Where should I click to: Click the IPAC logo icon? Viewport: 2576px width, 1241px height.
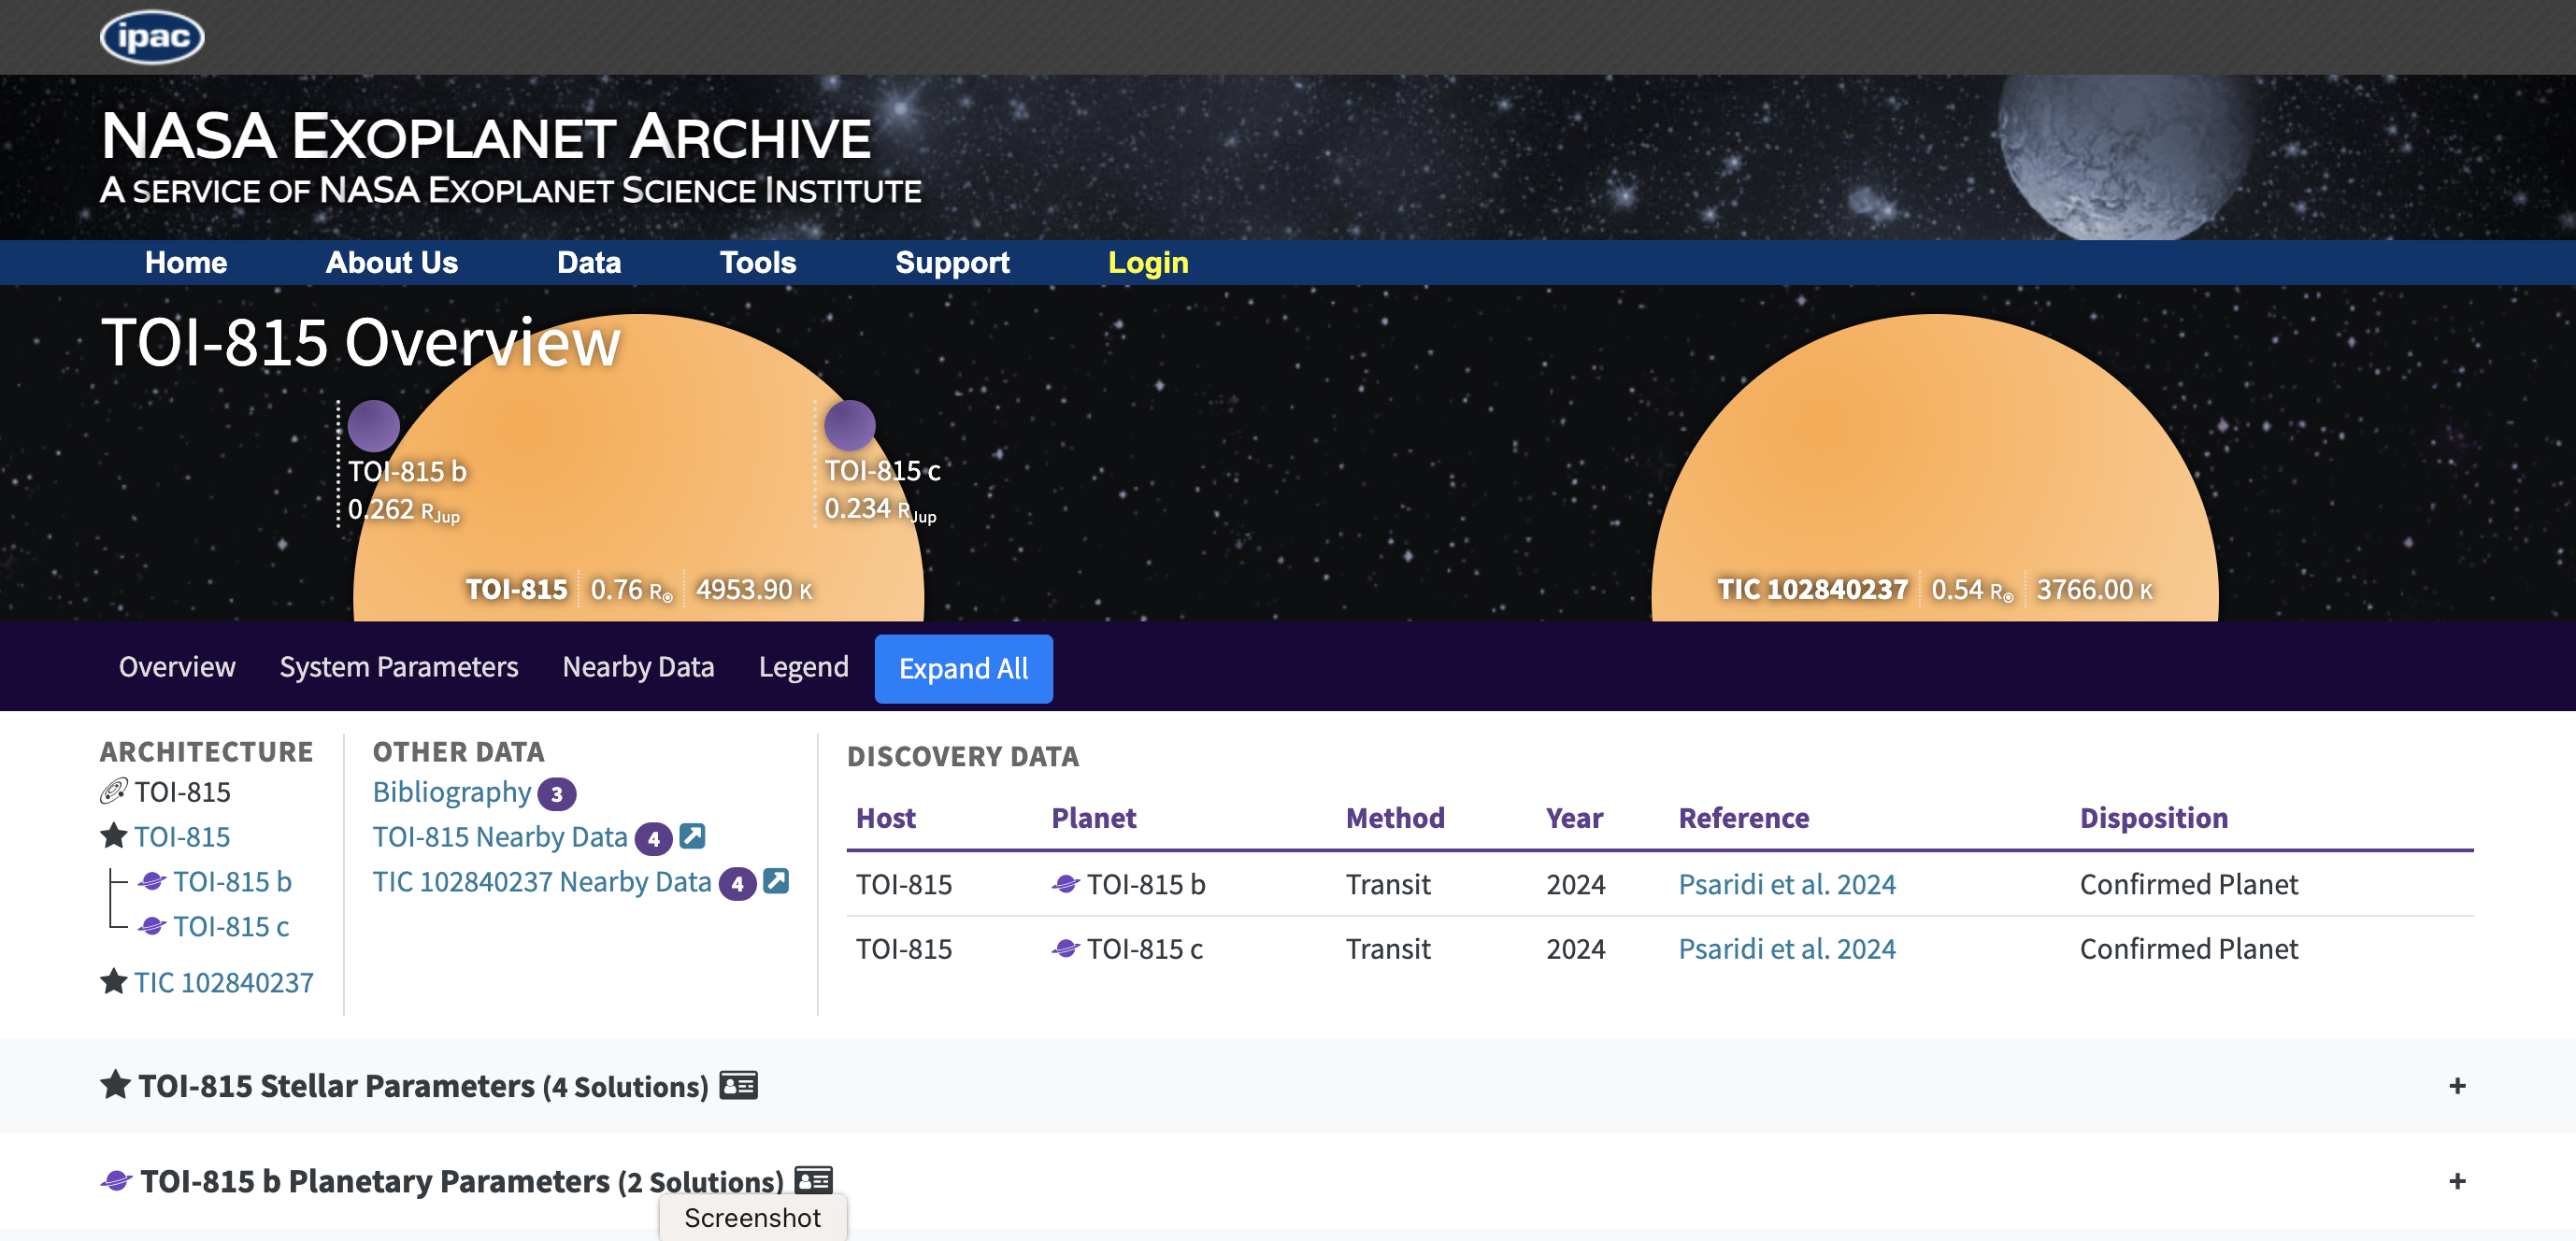pyautogui.click(x=152, y=37)
